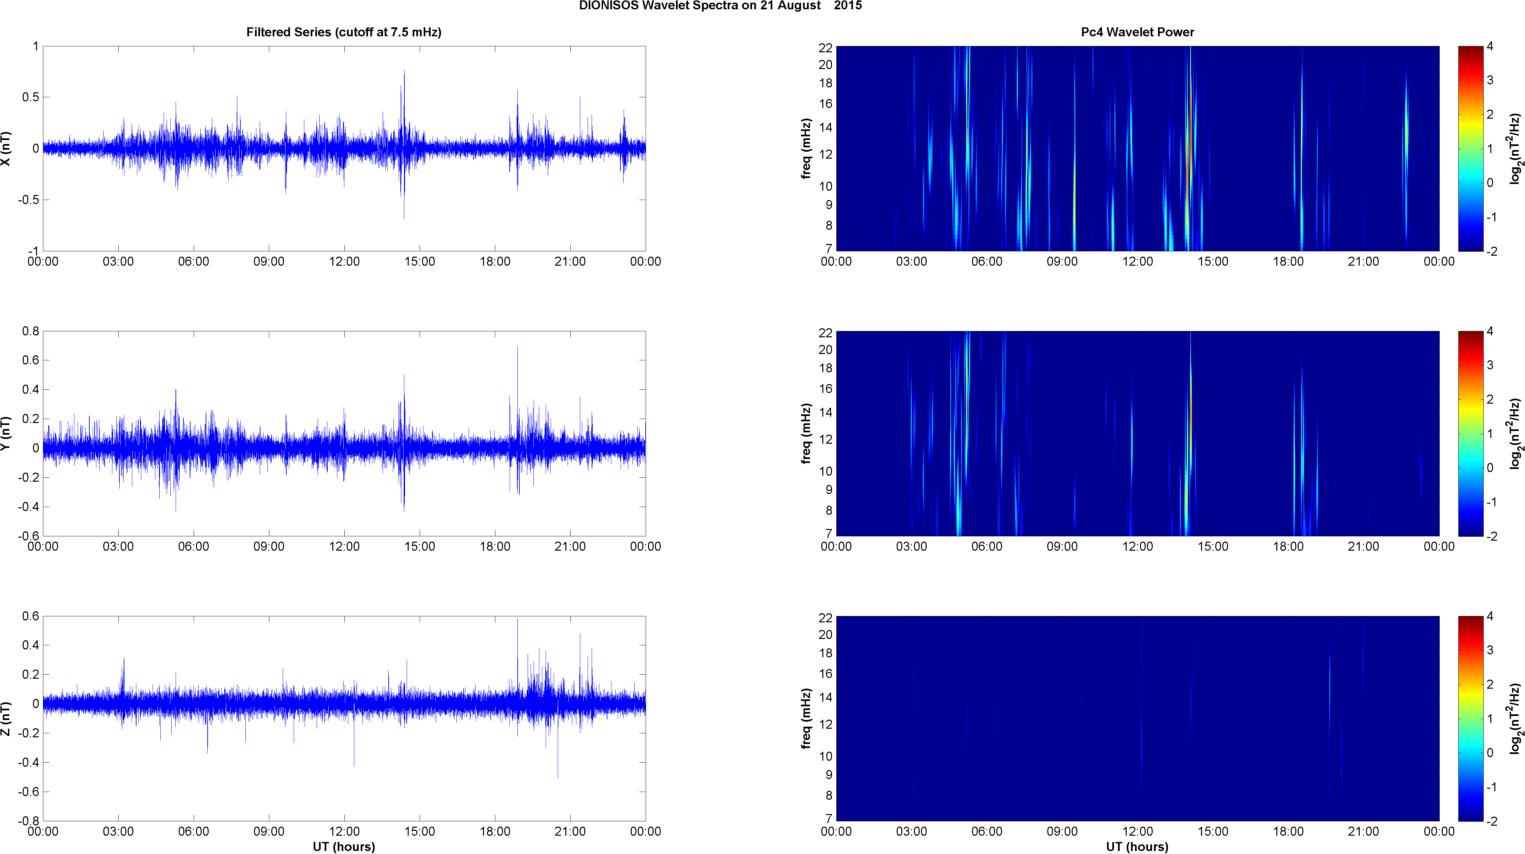This screenshot has width=1525, height=854.
Task: Click log2(nT²/Hz) label beside top colorbar
Action: (x=1516, y=148)
